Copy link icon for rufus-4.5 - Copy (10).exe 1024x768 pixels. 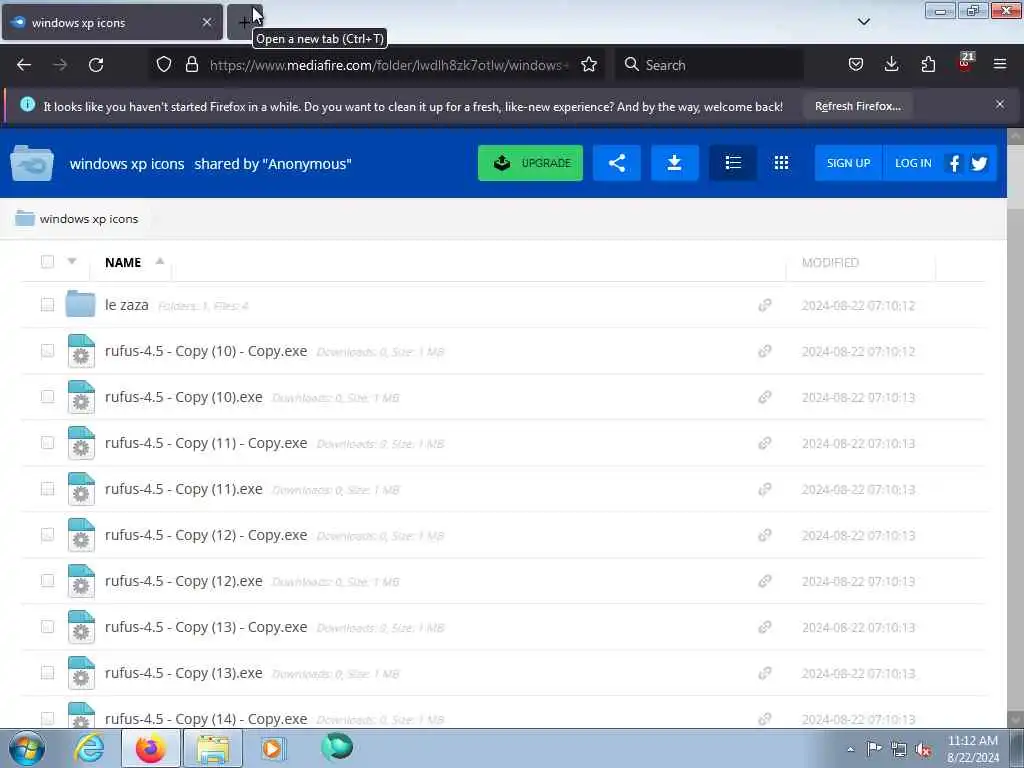click(x=765, y=397)
